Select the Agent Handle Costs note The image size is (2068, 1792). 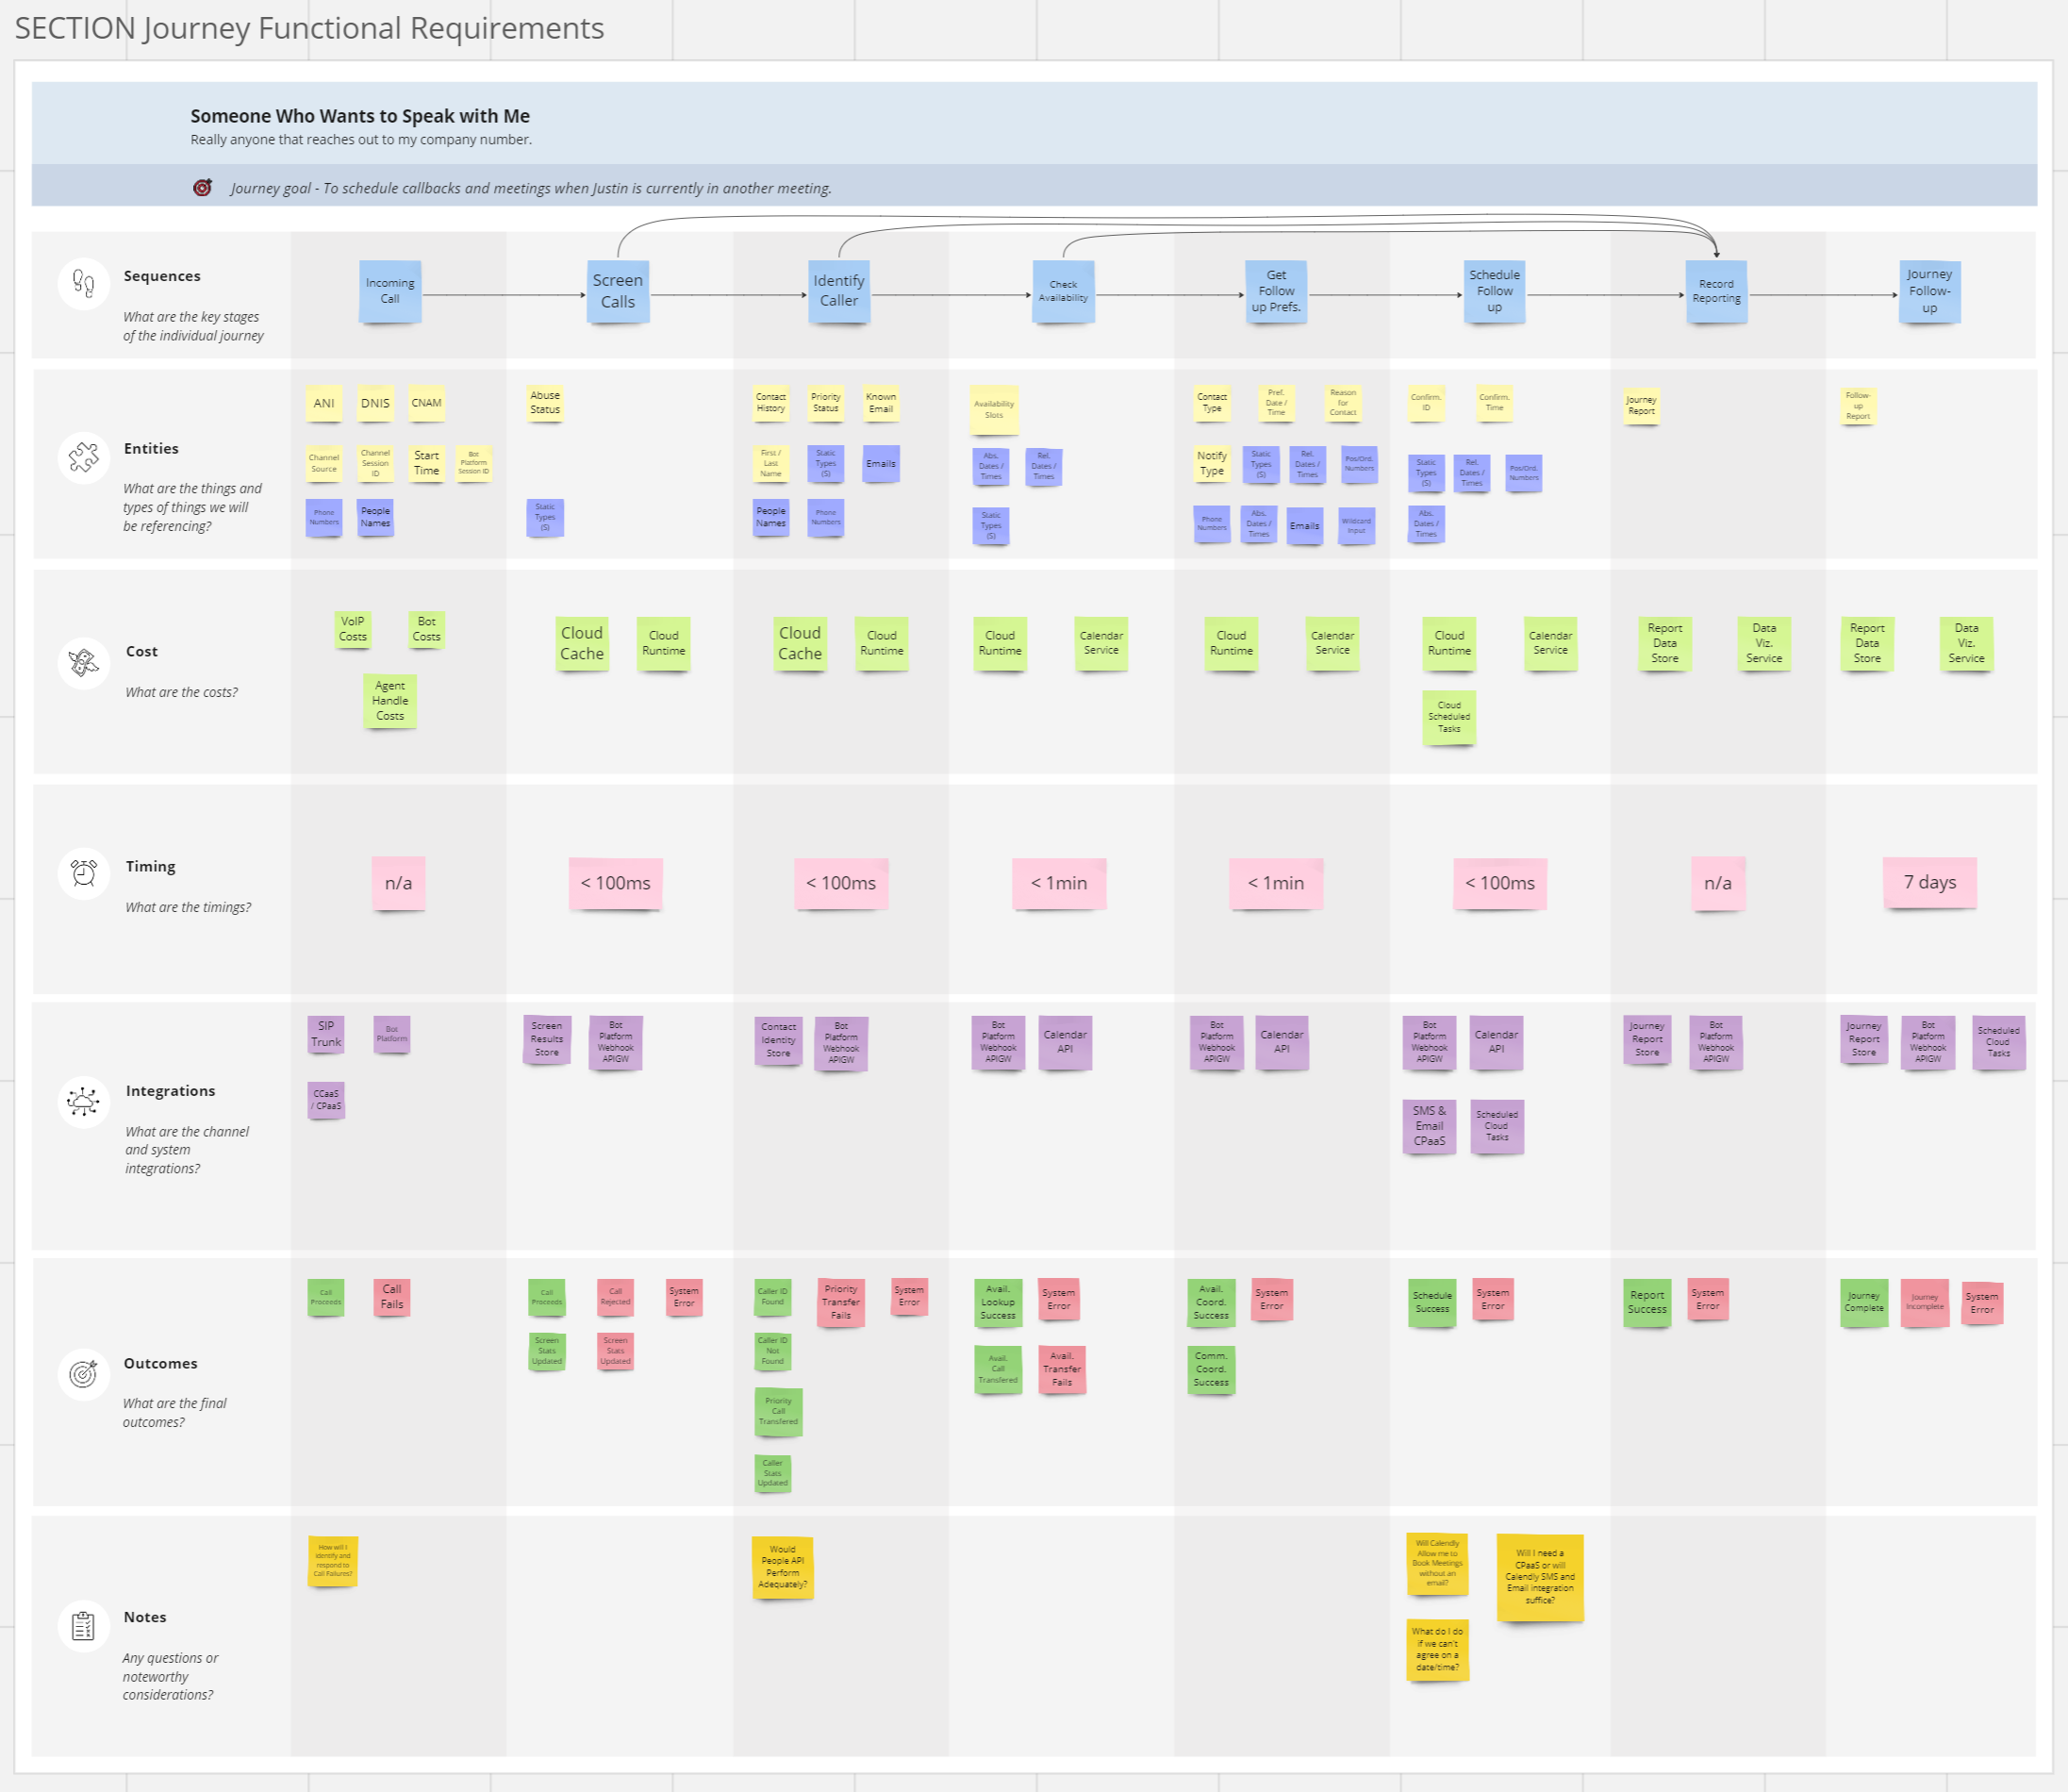[390, 701]
